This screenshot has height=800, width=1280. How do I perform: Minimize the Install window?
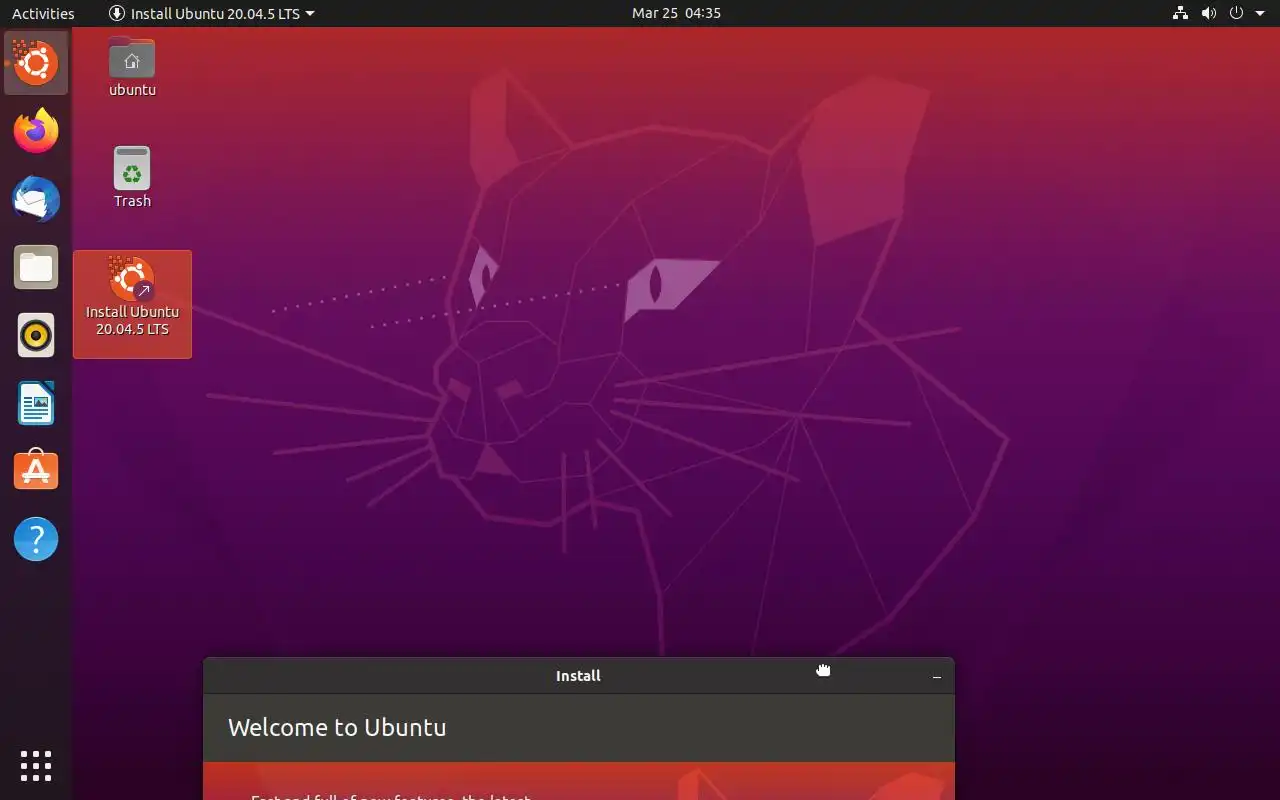click(x=937, y=676)
